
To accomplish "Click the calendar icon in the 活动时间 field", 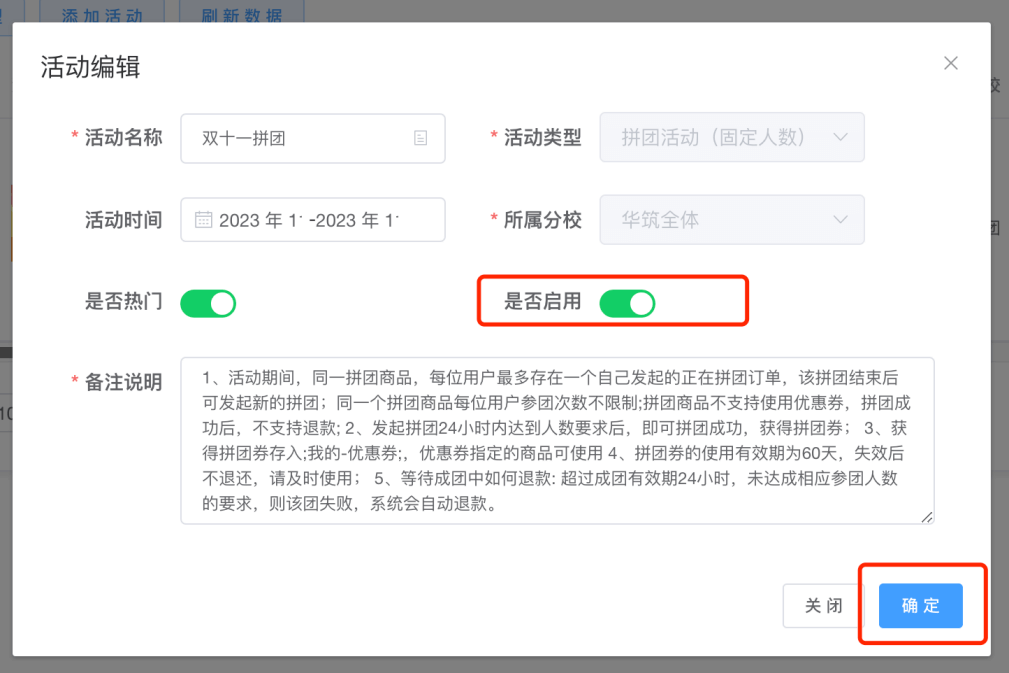I will tap(203, 220).
